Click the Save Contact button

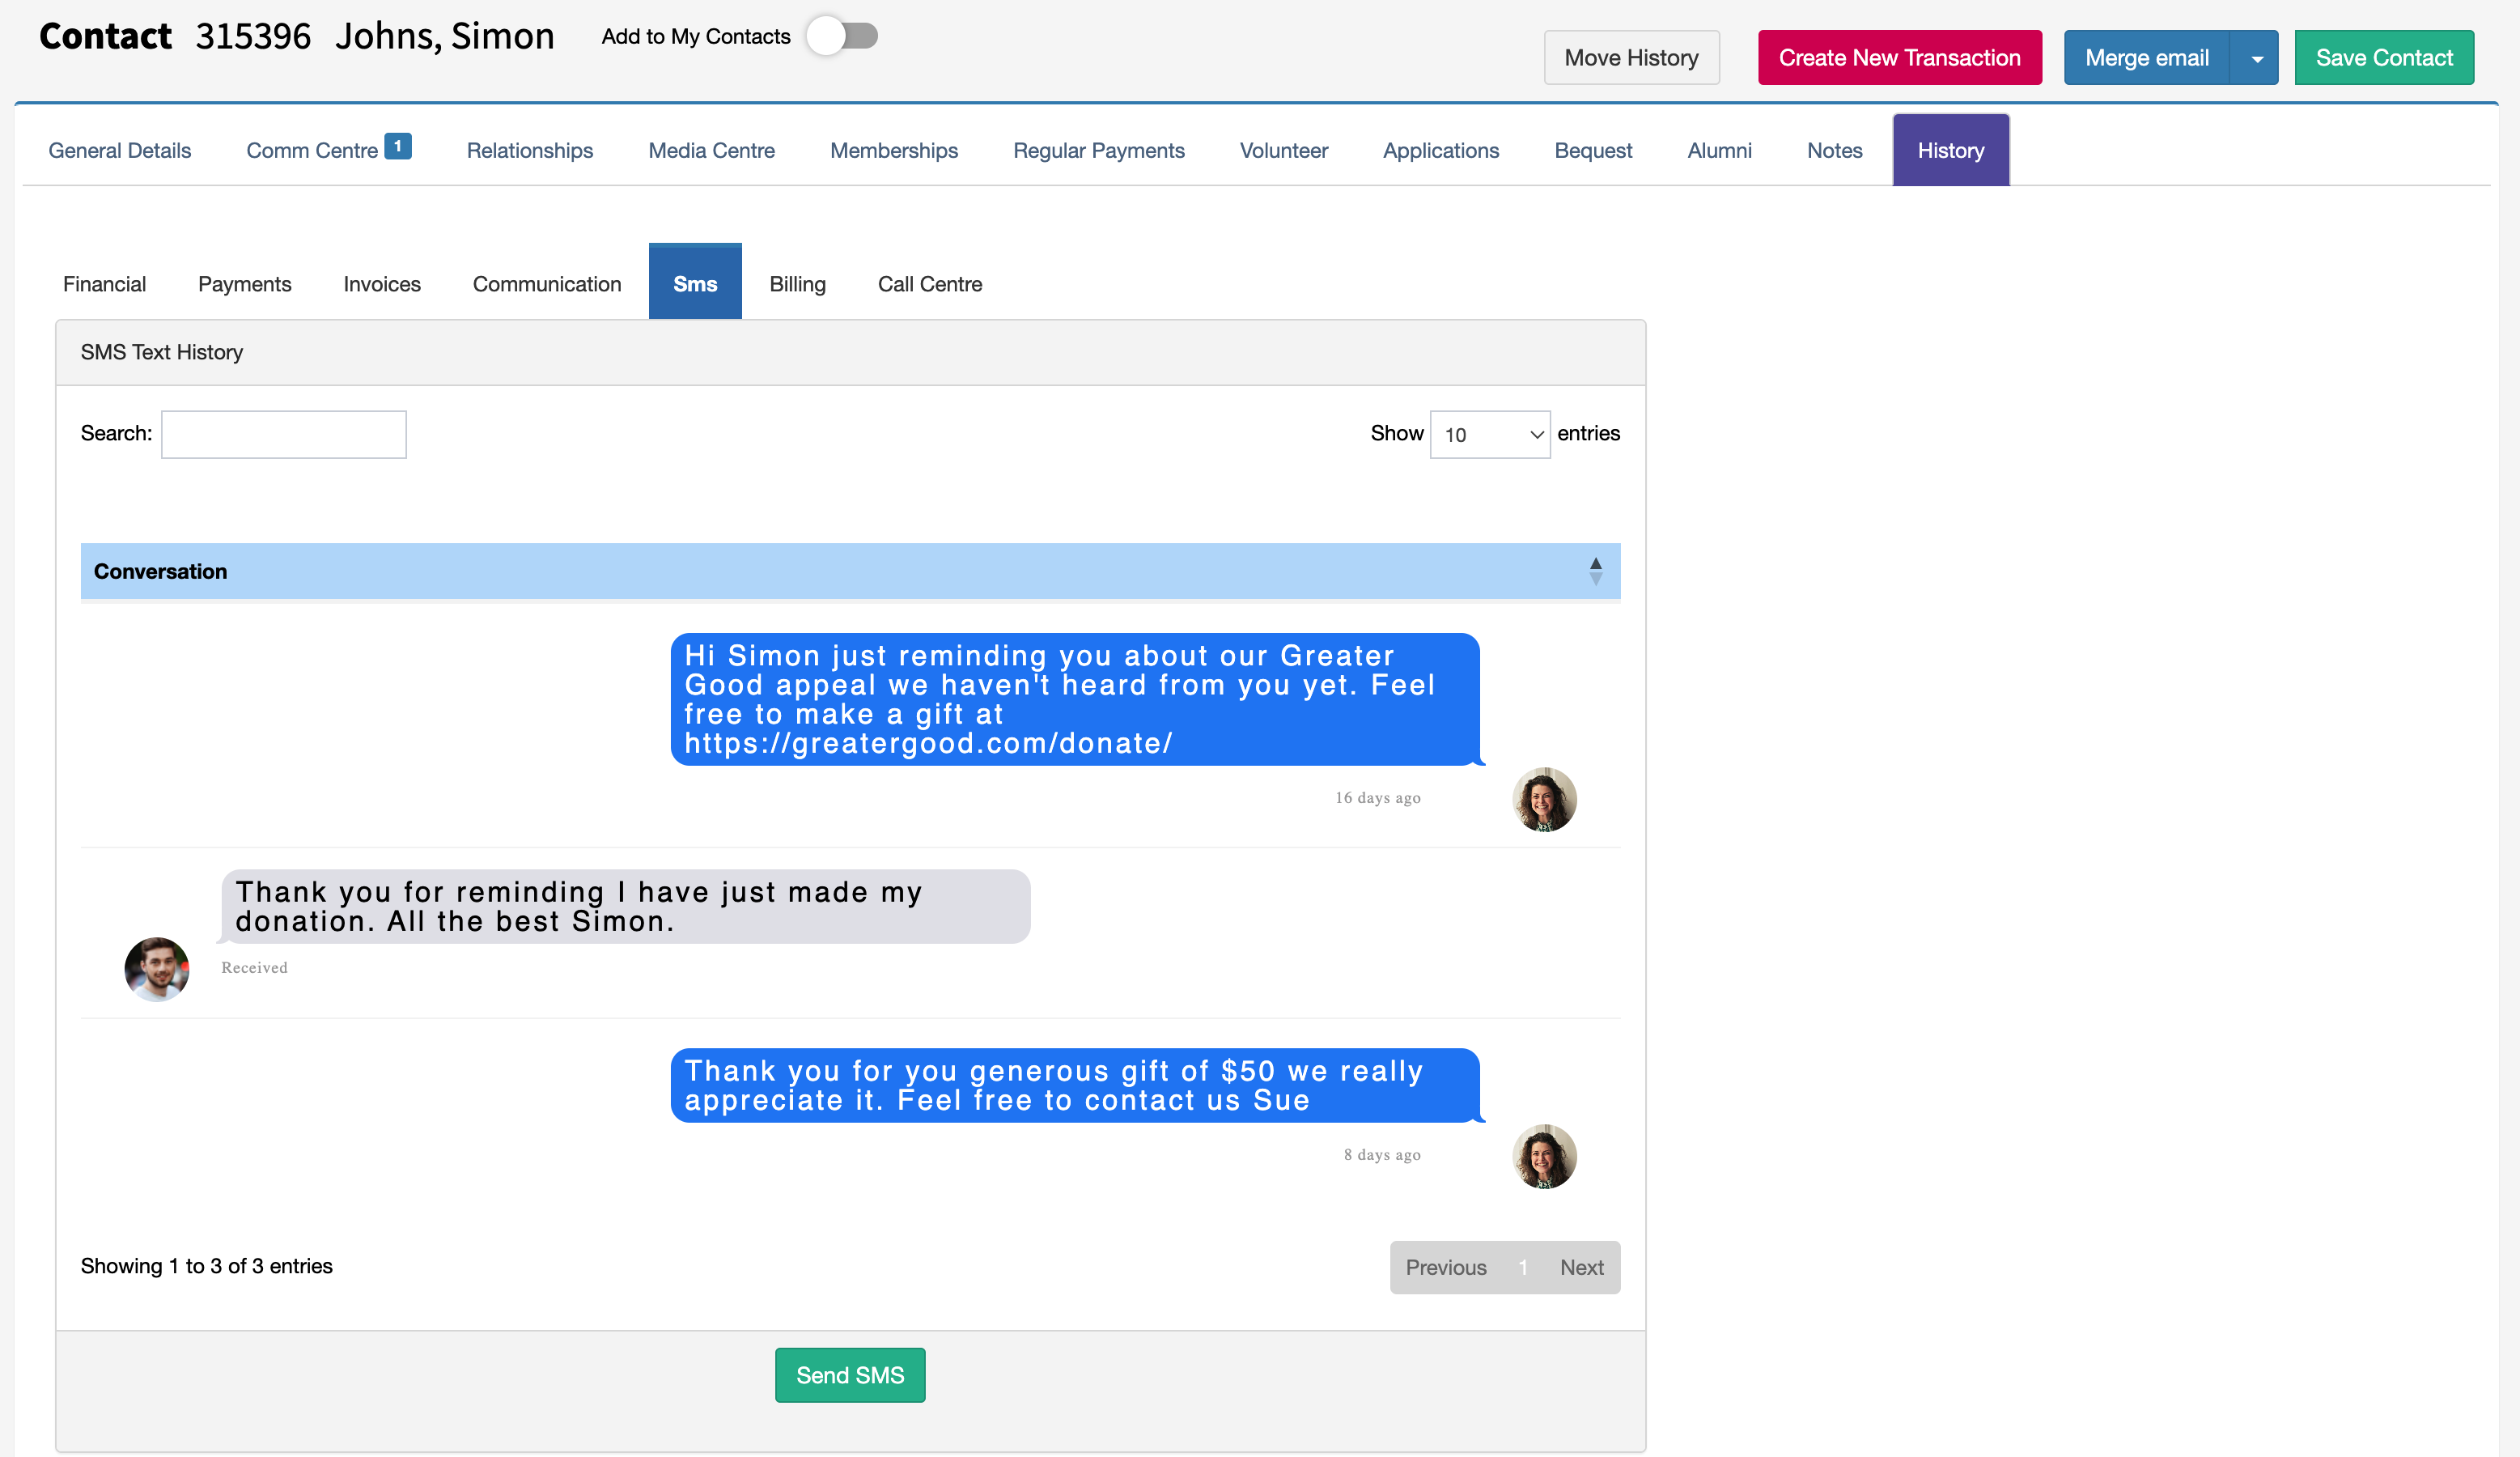[x=2384, y=58]
